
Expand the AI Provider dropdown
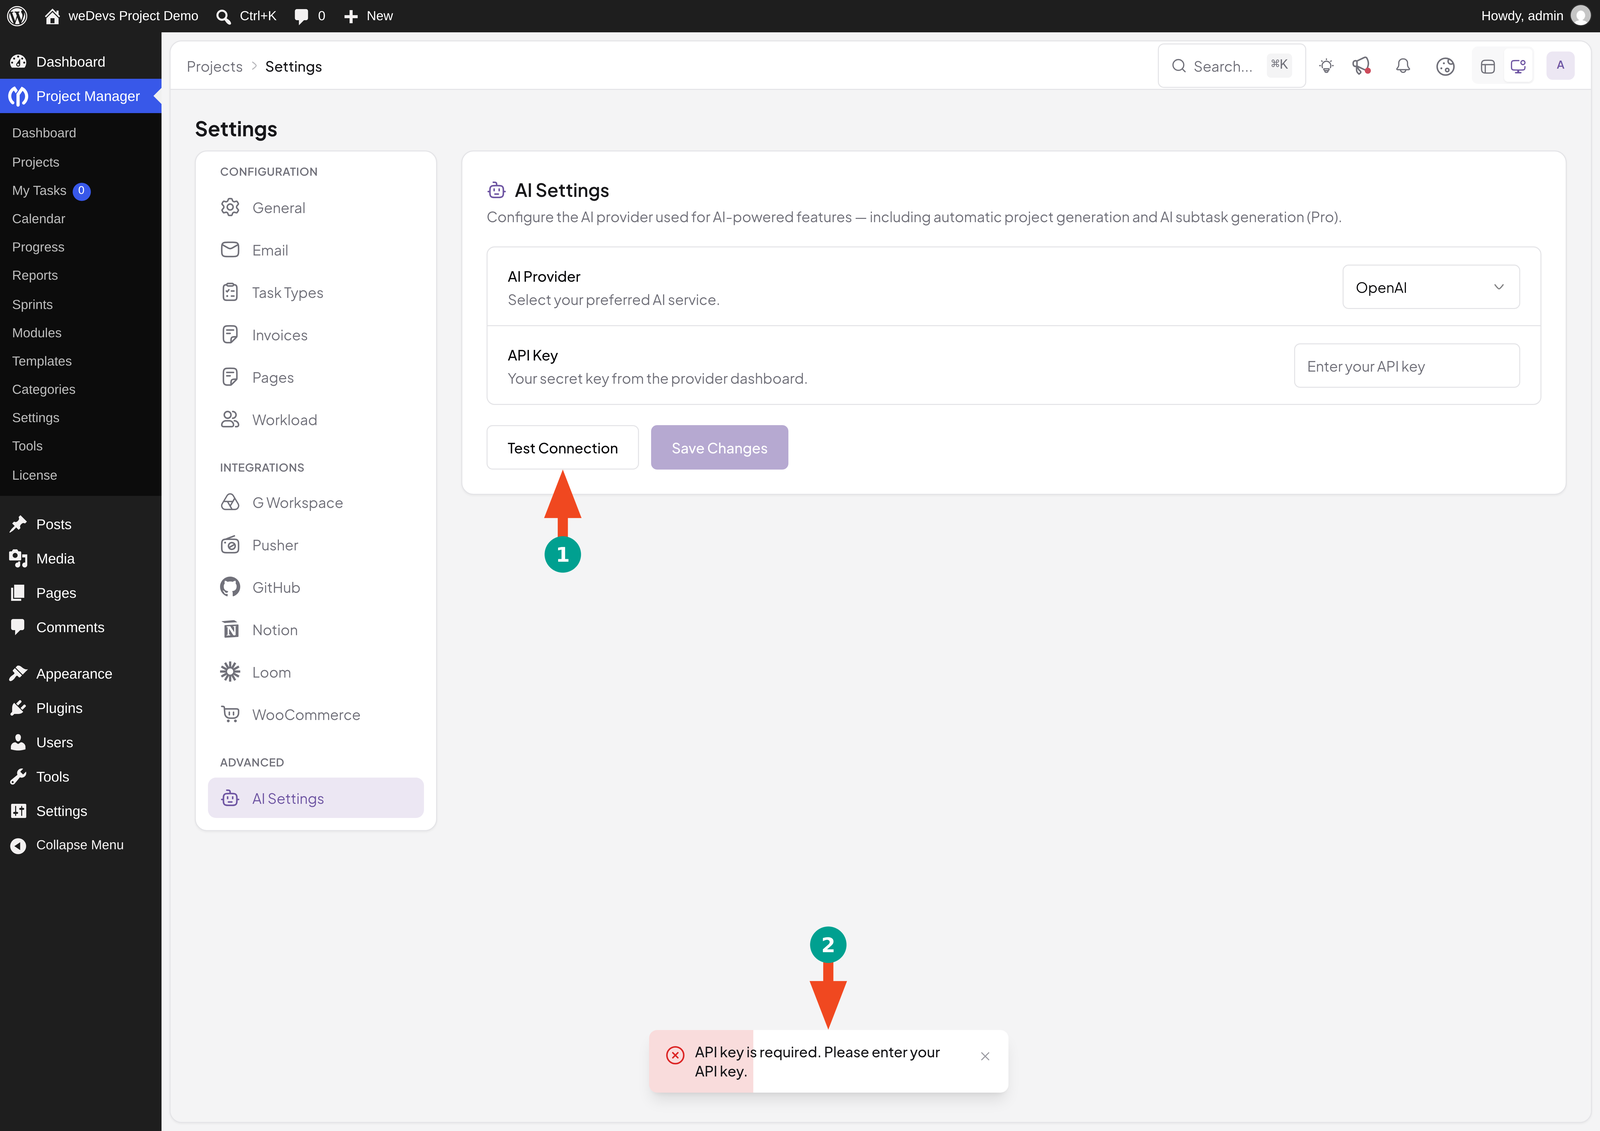pyautogui.click(x=1430, y=287)
